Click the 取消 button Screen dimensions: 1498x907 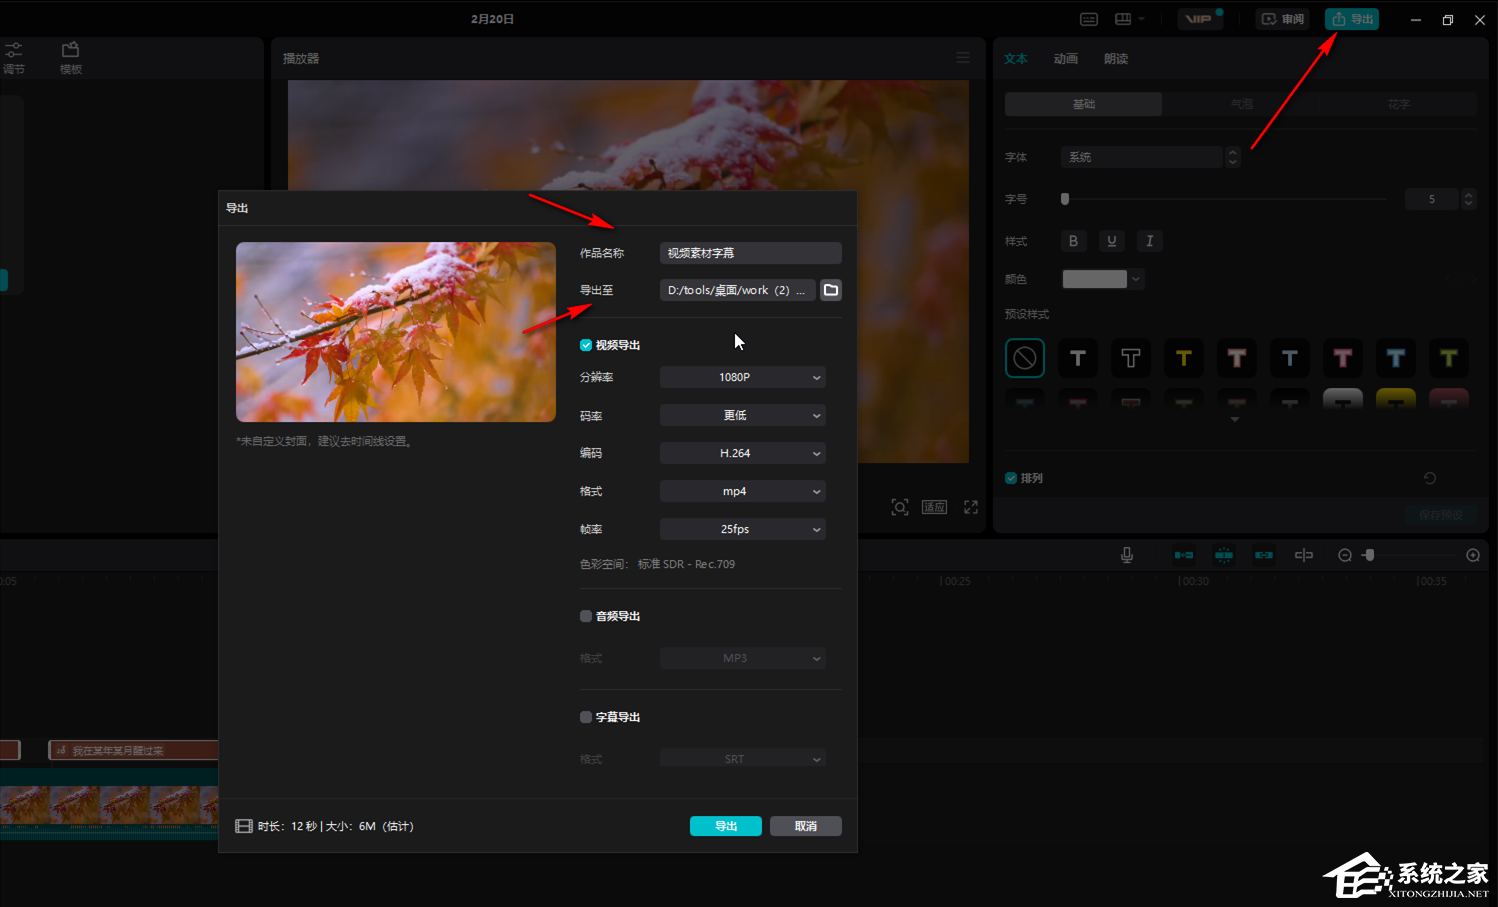pos(805,826)
